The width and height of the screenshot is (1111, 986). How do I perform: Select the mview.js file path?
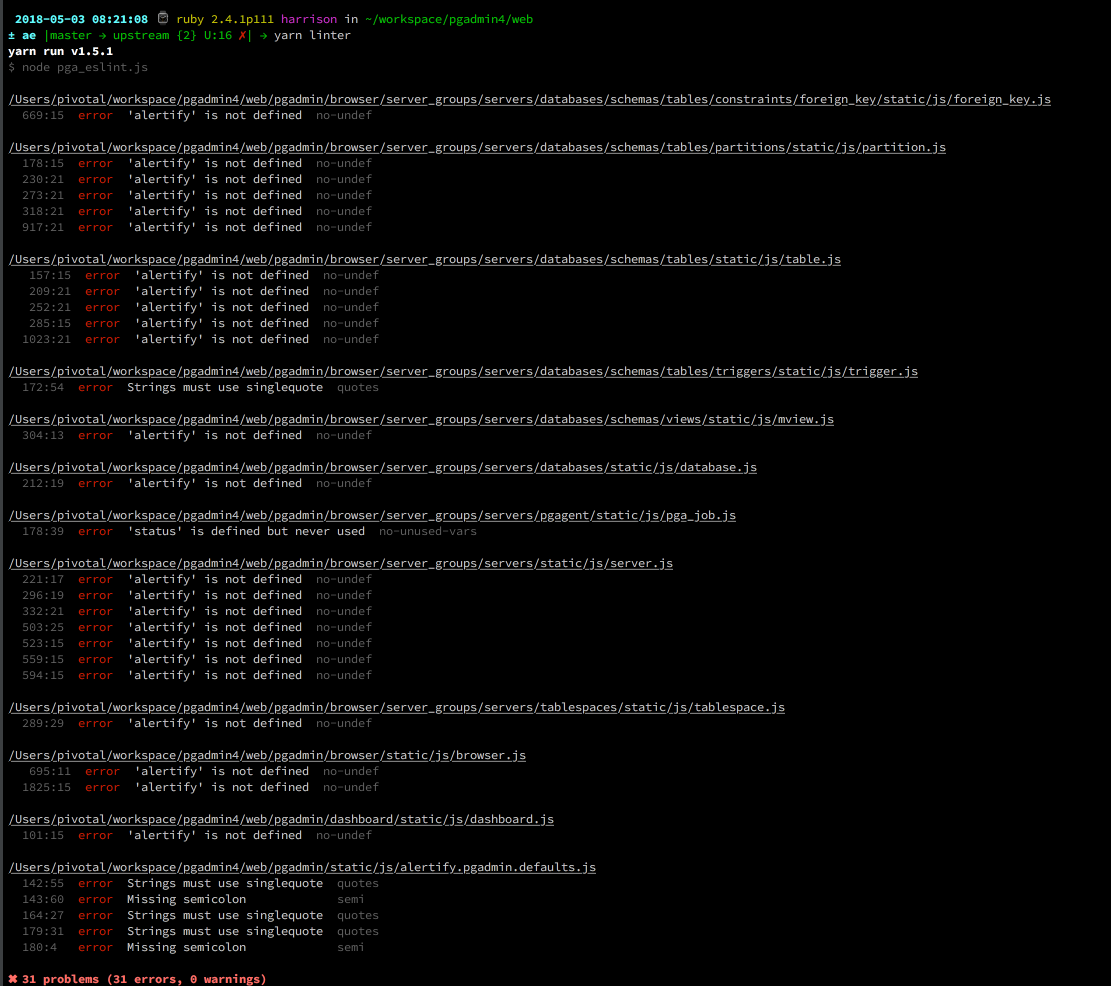pyautogui.click(x=421, y=419)
